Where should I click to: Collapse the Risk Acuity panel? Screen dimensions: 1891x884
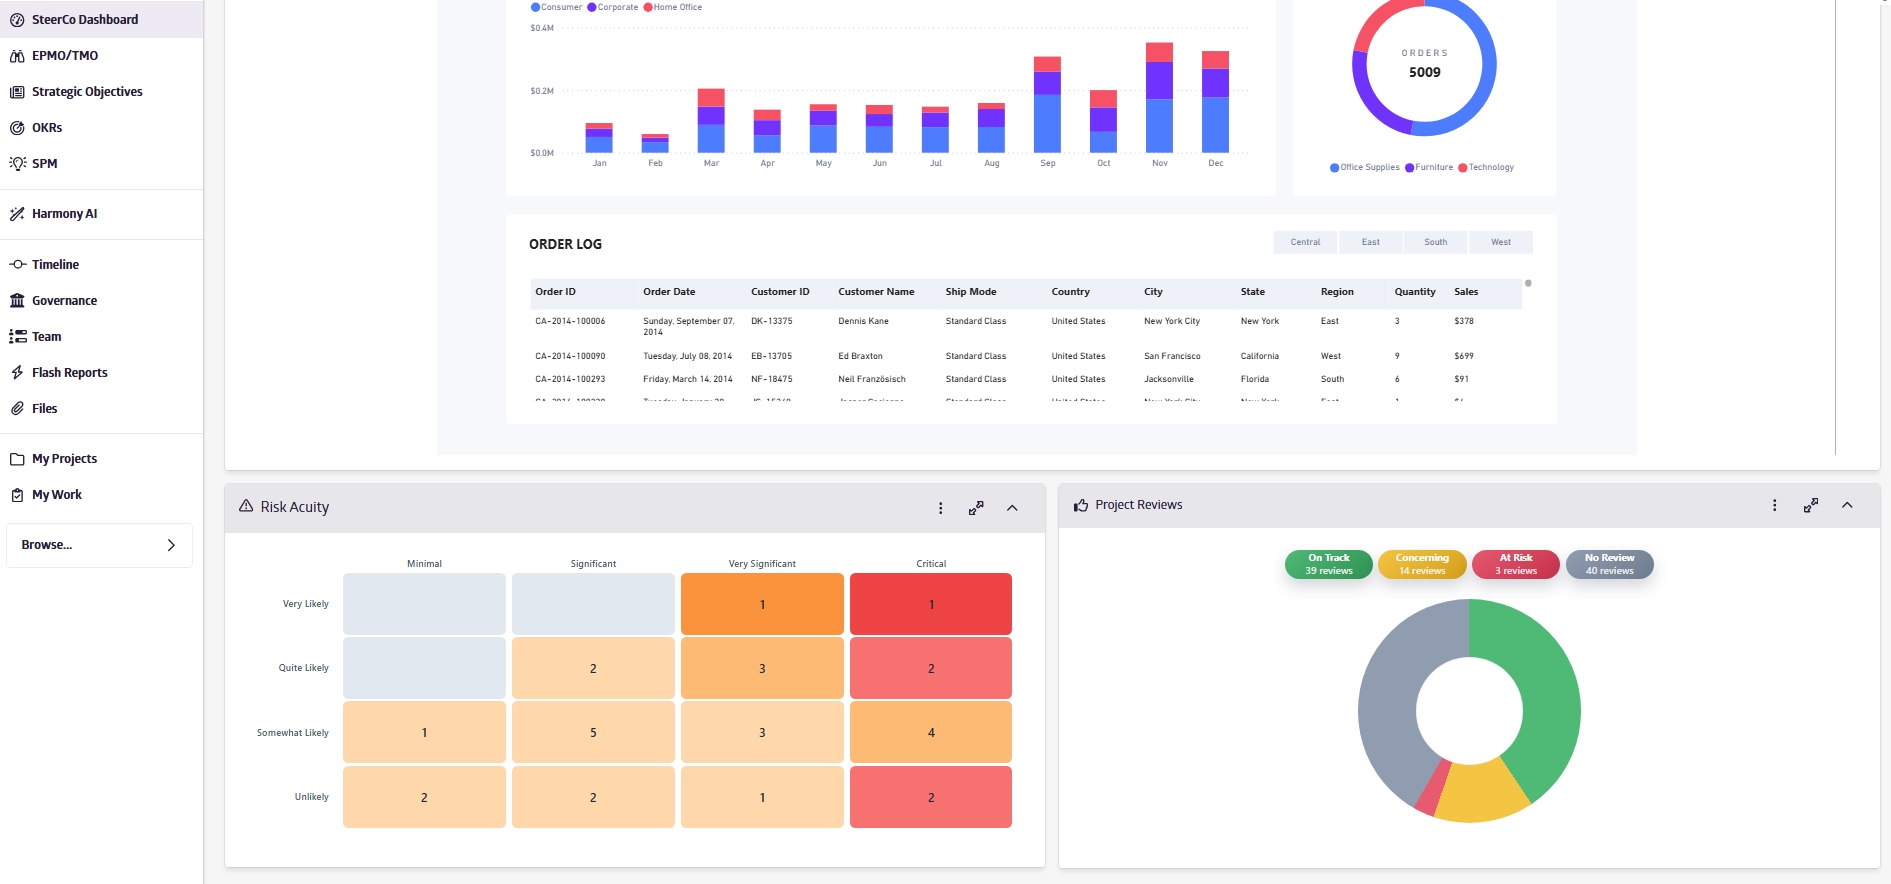[1012, 508]
